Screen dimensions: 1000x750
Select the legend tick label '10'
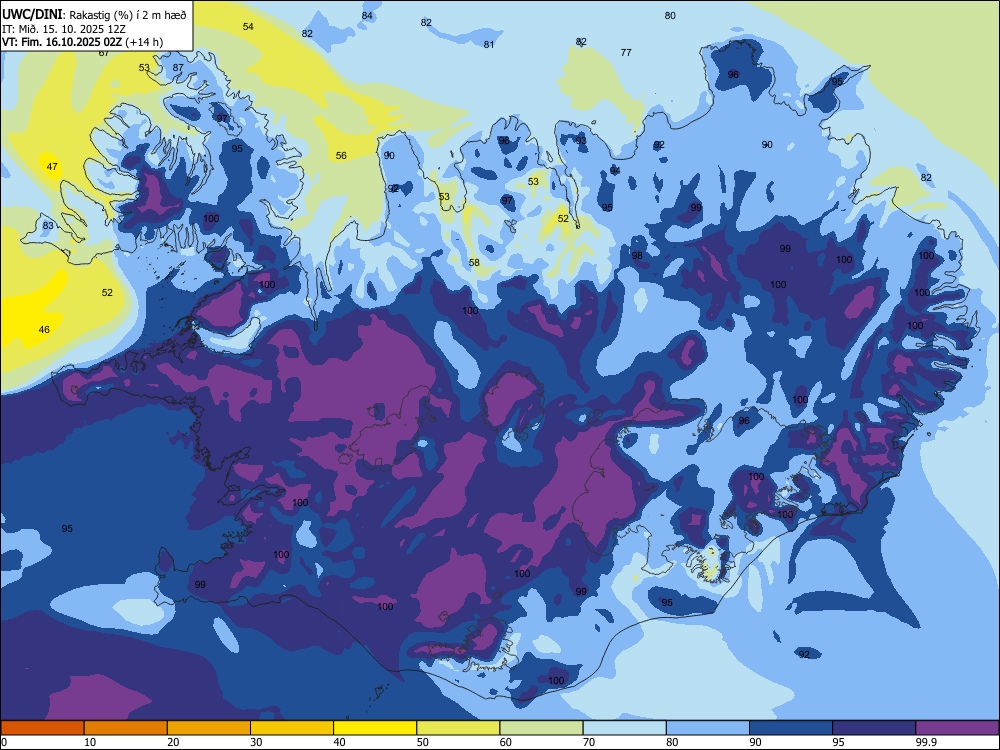click(90, 742)
